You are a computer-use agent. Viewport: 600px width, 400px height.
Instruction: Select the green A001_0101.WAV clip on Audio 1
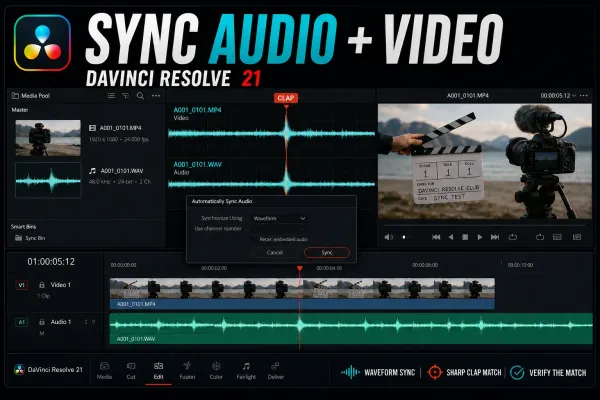click(x=351, y=328)
